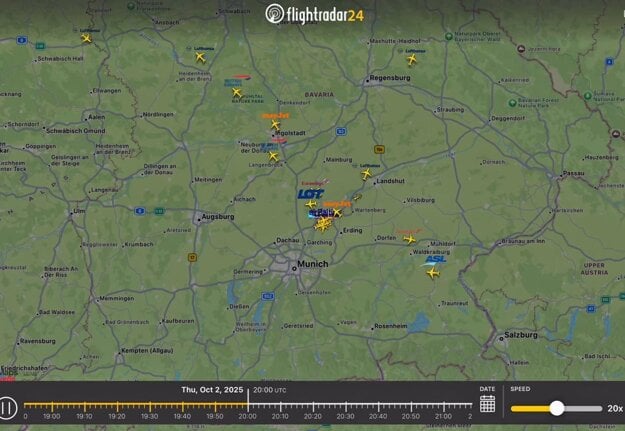This screenshot has width=625, height=431.
Task: Select the Lufthansa plane near Landshut
Action: point(367,174)
